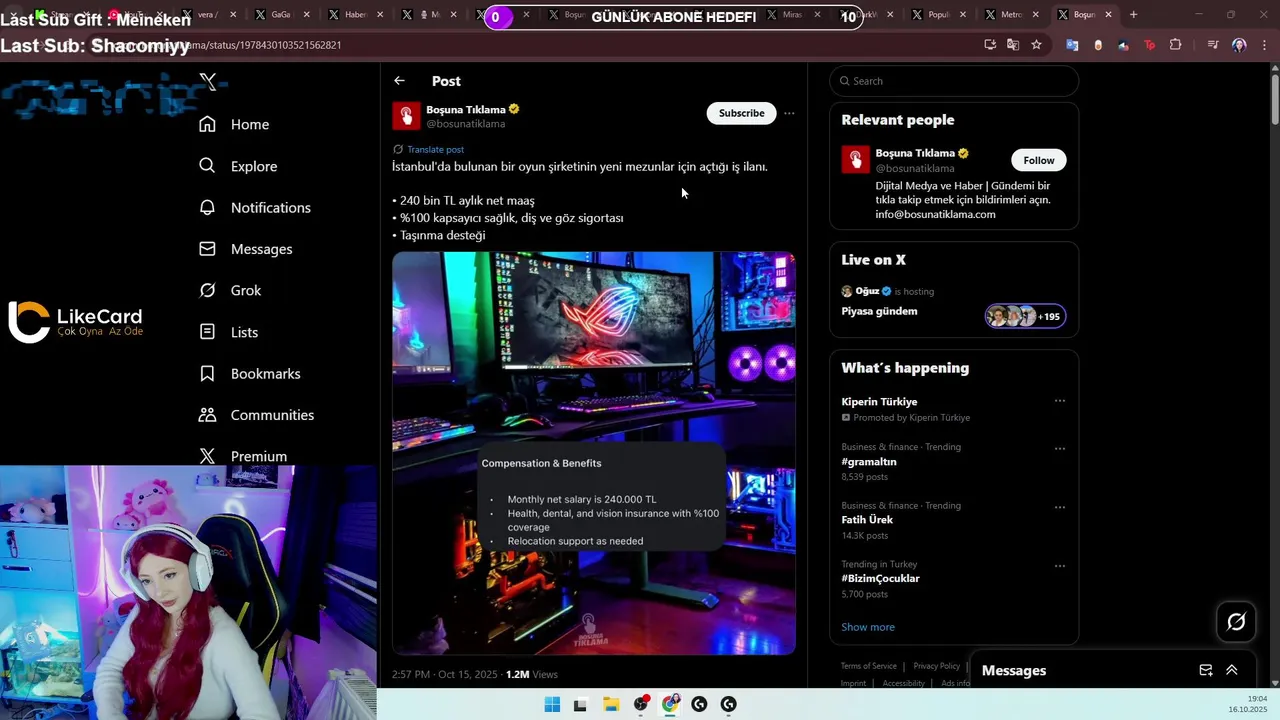Open Chrome from the taskbar
Image resolution: width=1280 pixels, height=720 pixels.
[670, 705]
